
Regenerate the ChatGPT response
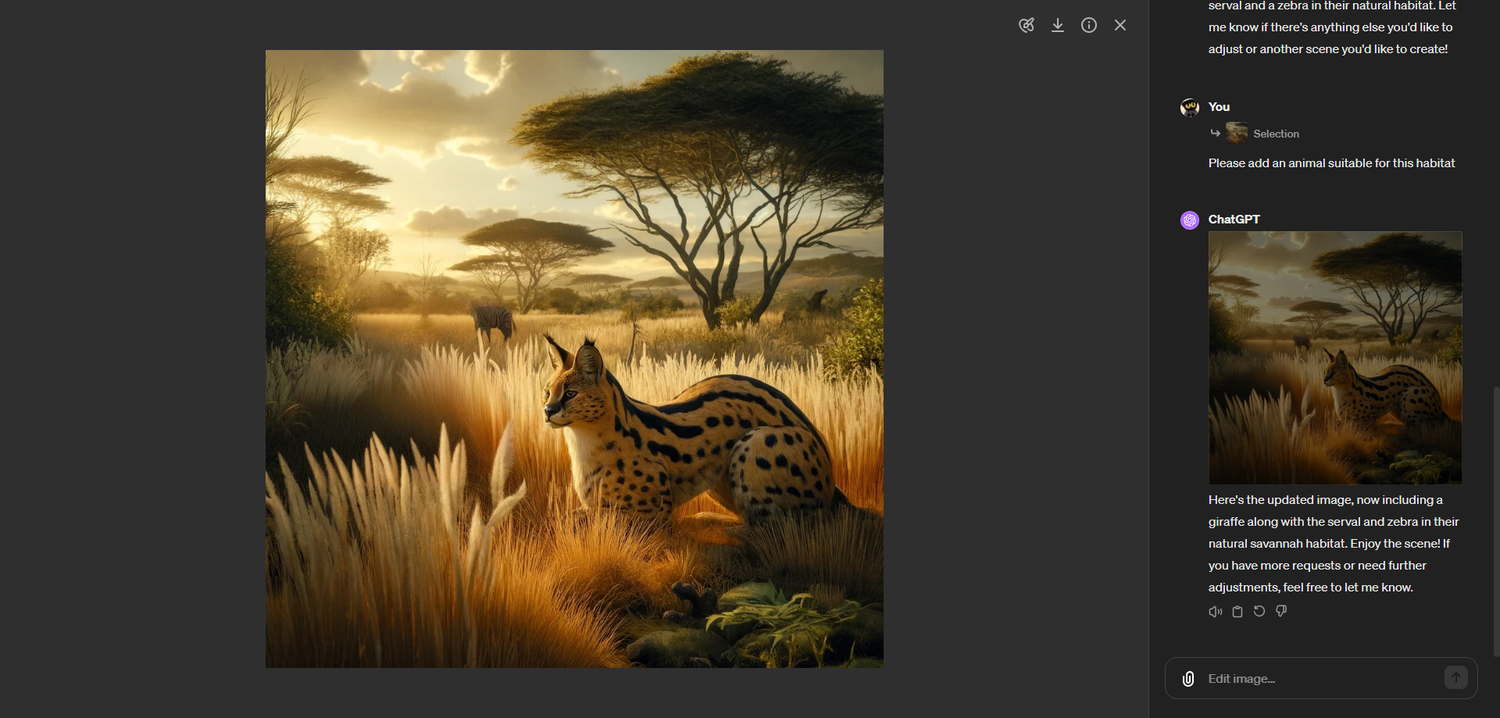pyautogui.click(x=1259, y=612)
